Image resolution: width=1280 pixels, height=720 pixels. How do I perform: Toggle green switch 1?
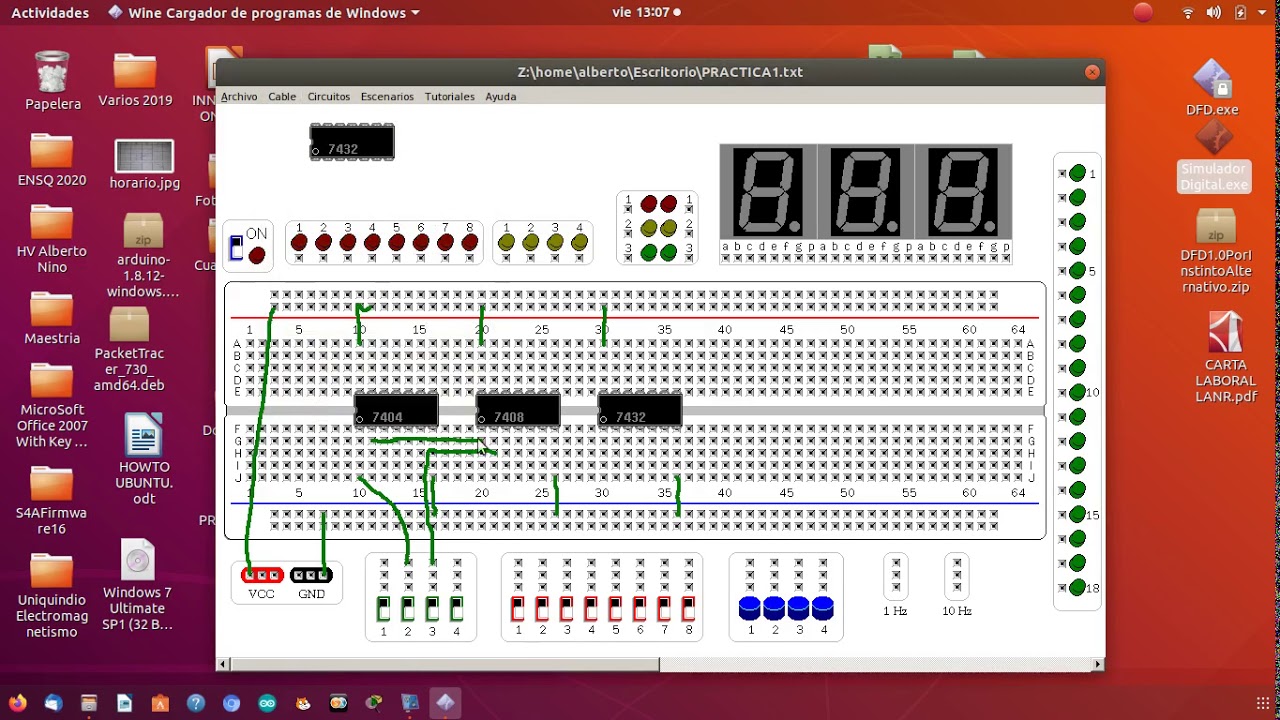(x=383, y=608)
